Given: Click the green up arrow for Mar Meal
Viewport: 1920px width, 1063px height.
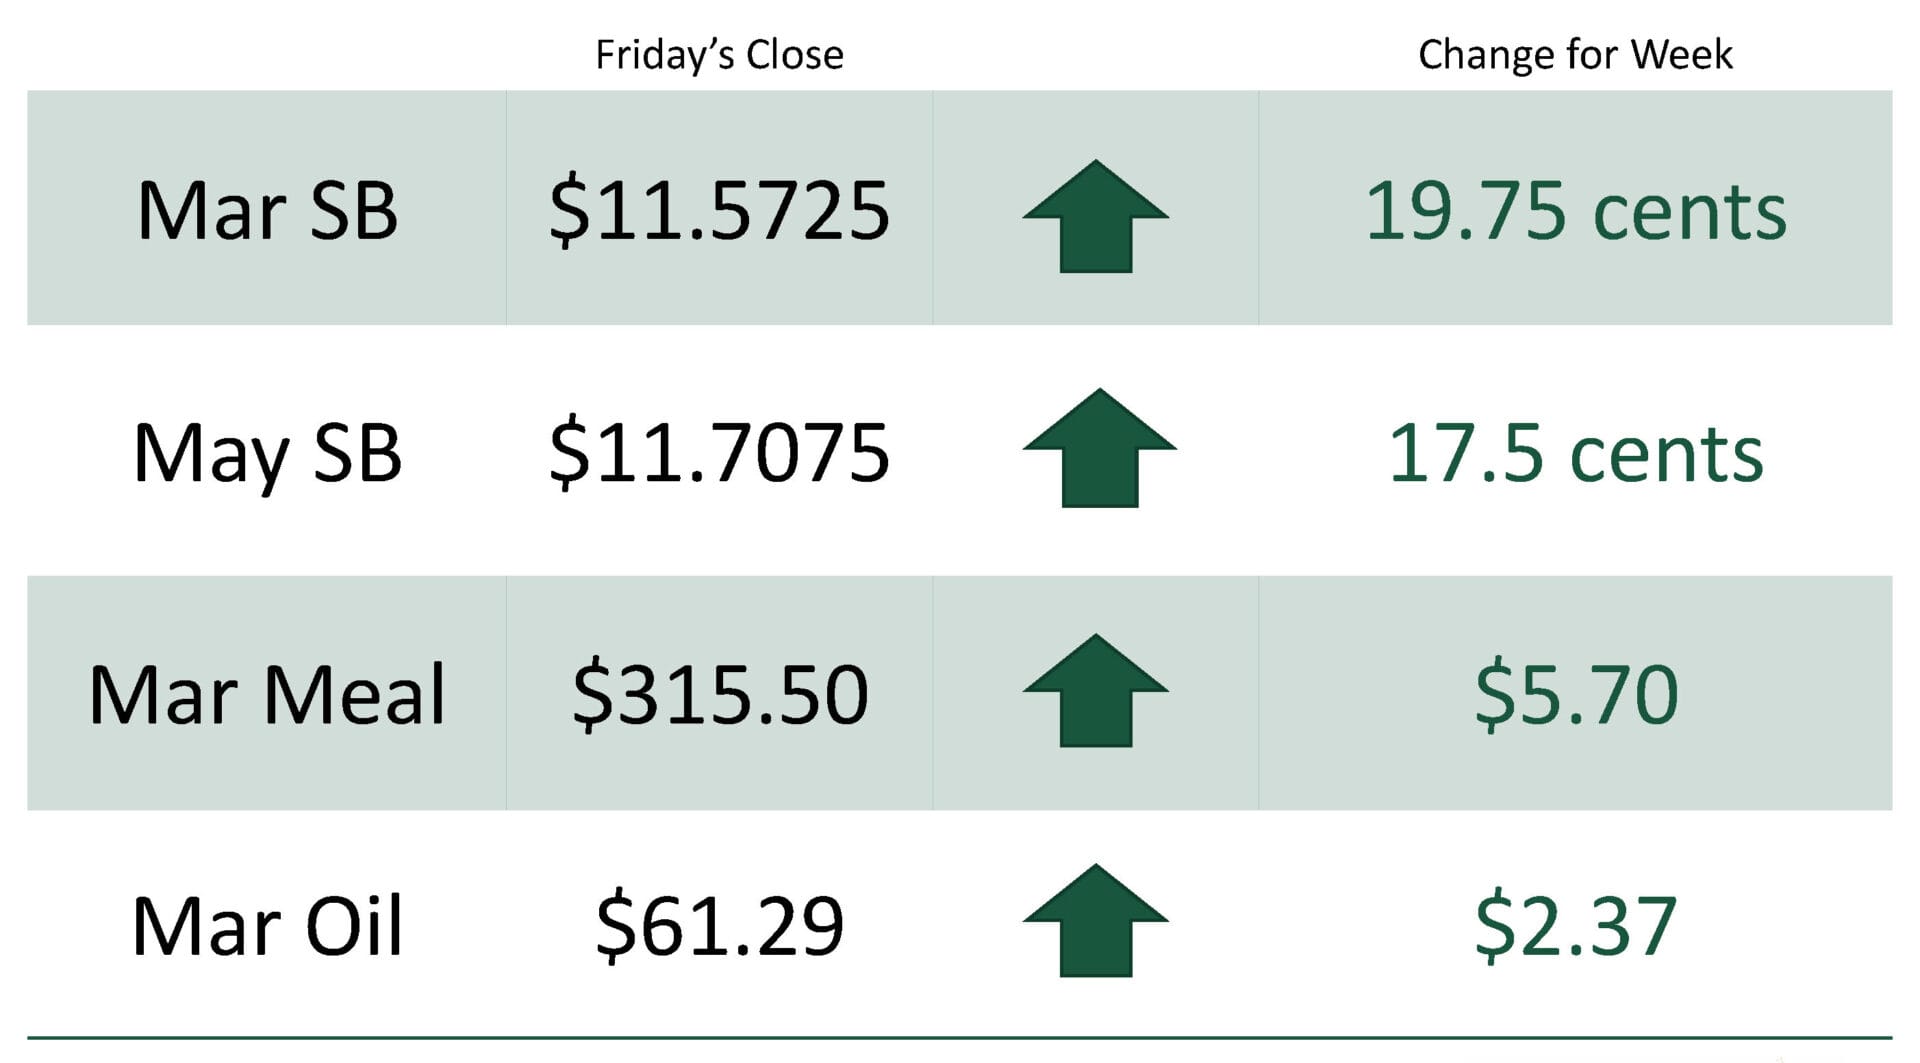Looking at the screenshot, I should (1095, 691).
